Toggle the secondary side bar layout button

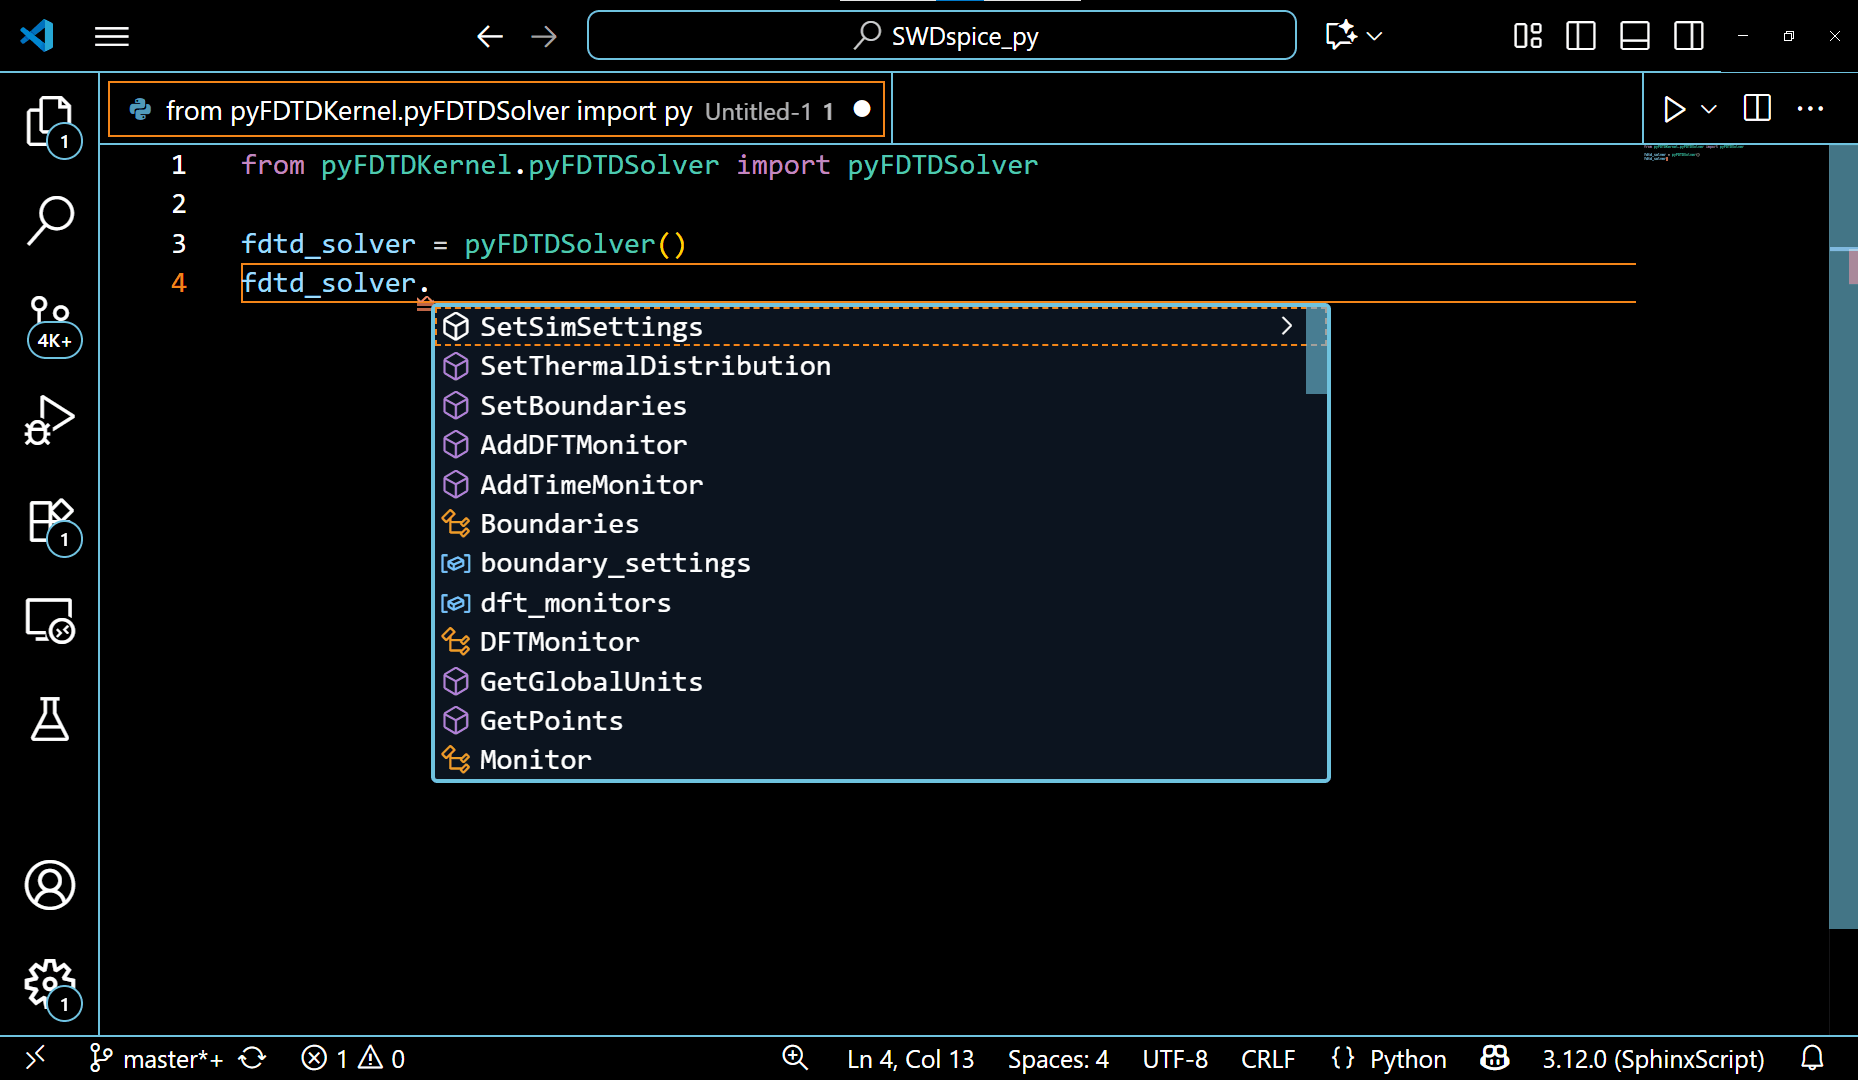[1688, 36]
